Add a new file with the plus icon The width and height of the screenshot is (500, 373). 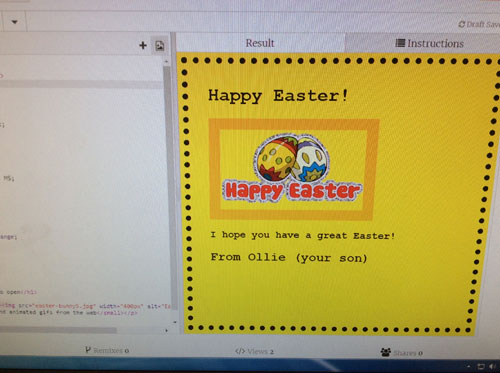[143, 45]
